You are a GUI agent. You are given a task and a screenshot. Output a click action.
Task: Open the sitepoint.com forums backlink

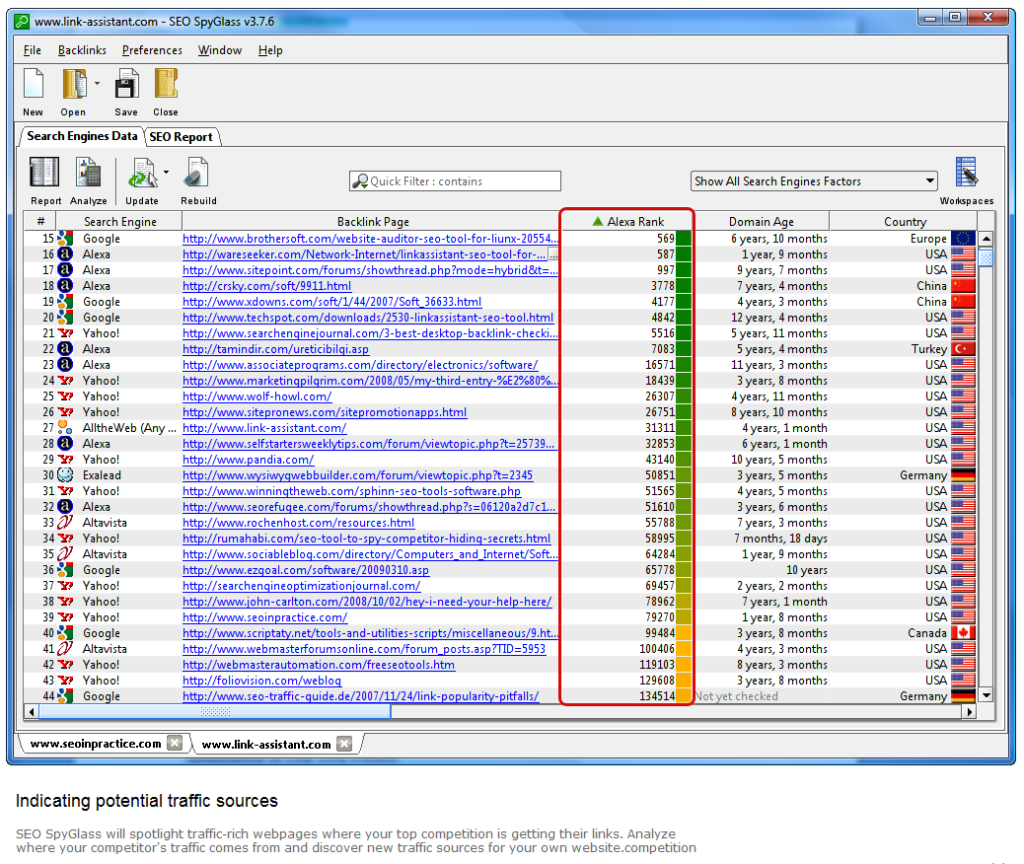pos(370,270)
